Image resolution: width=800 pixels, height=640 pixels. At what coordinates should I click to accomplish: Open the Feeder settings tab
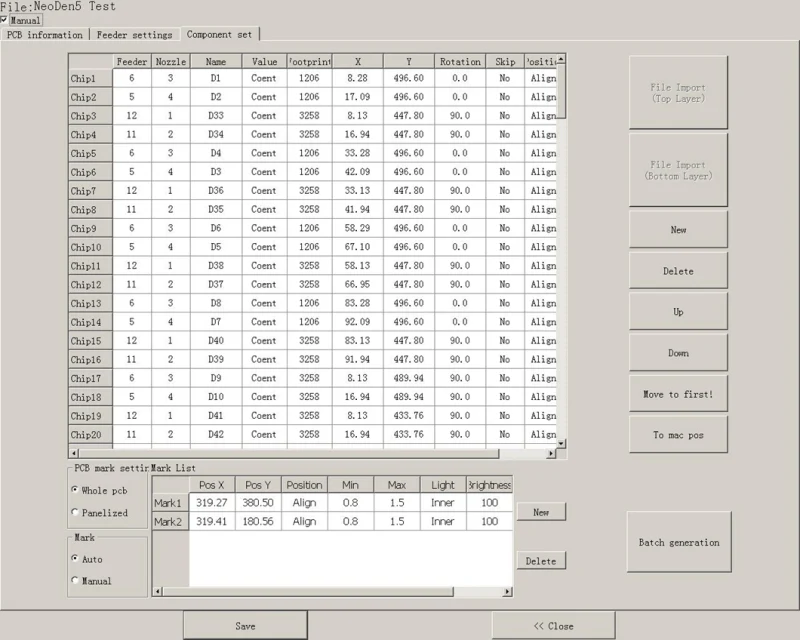pos(135,35)
